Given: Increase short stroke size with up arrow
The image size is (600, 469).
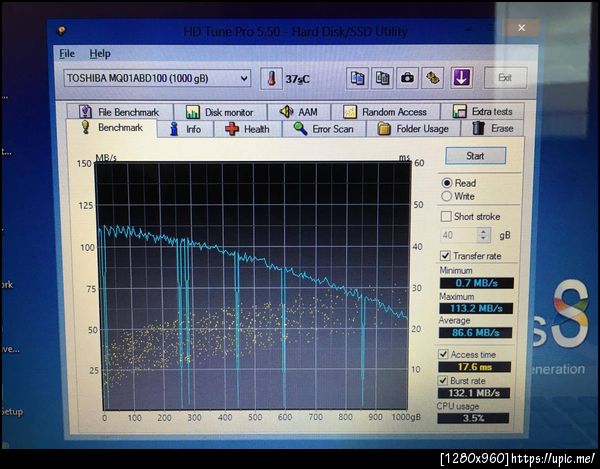Looking at the screenshot, I should click(x=484, y=231).
